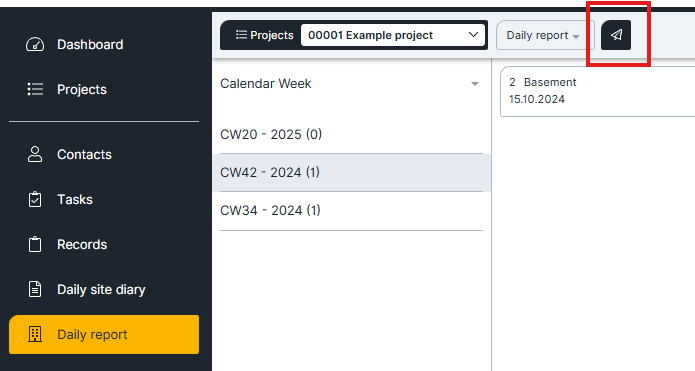695x371 pixels.
Task: Select CW42 - 2024 (1) week
Action: click(x=351, y=172)
